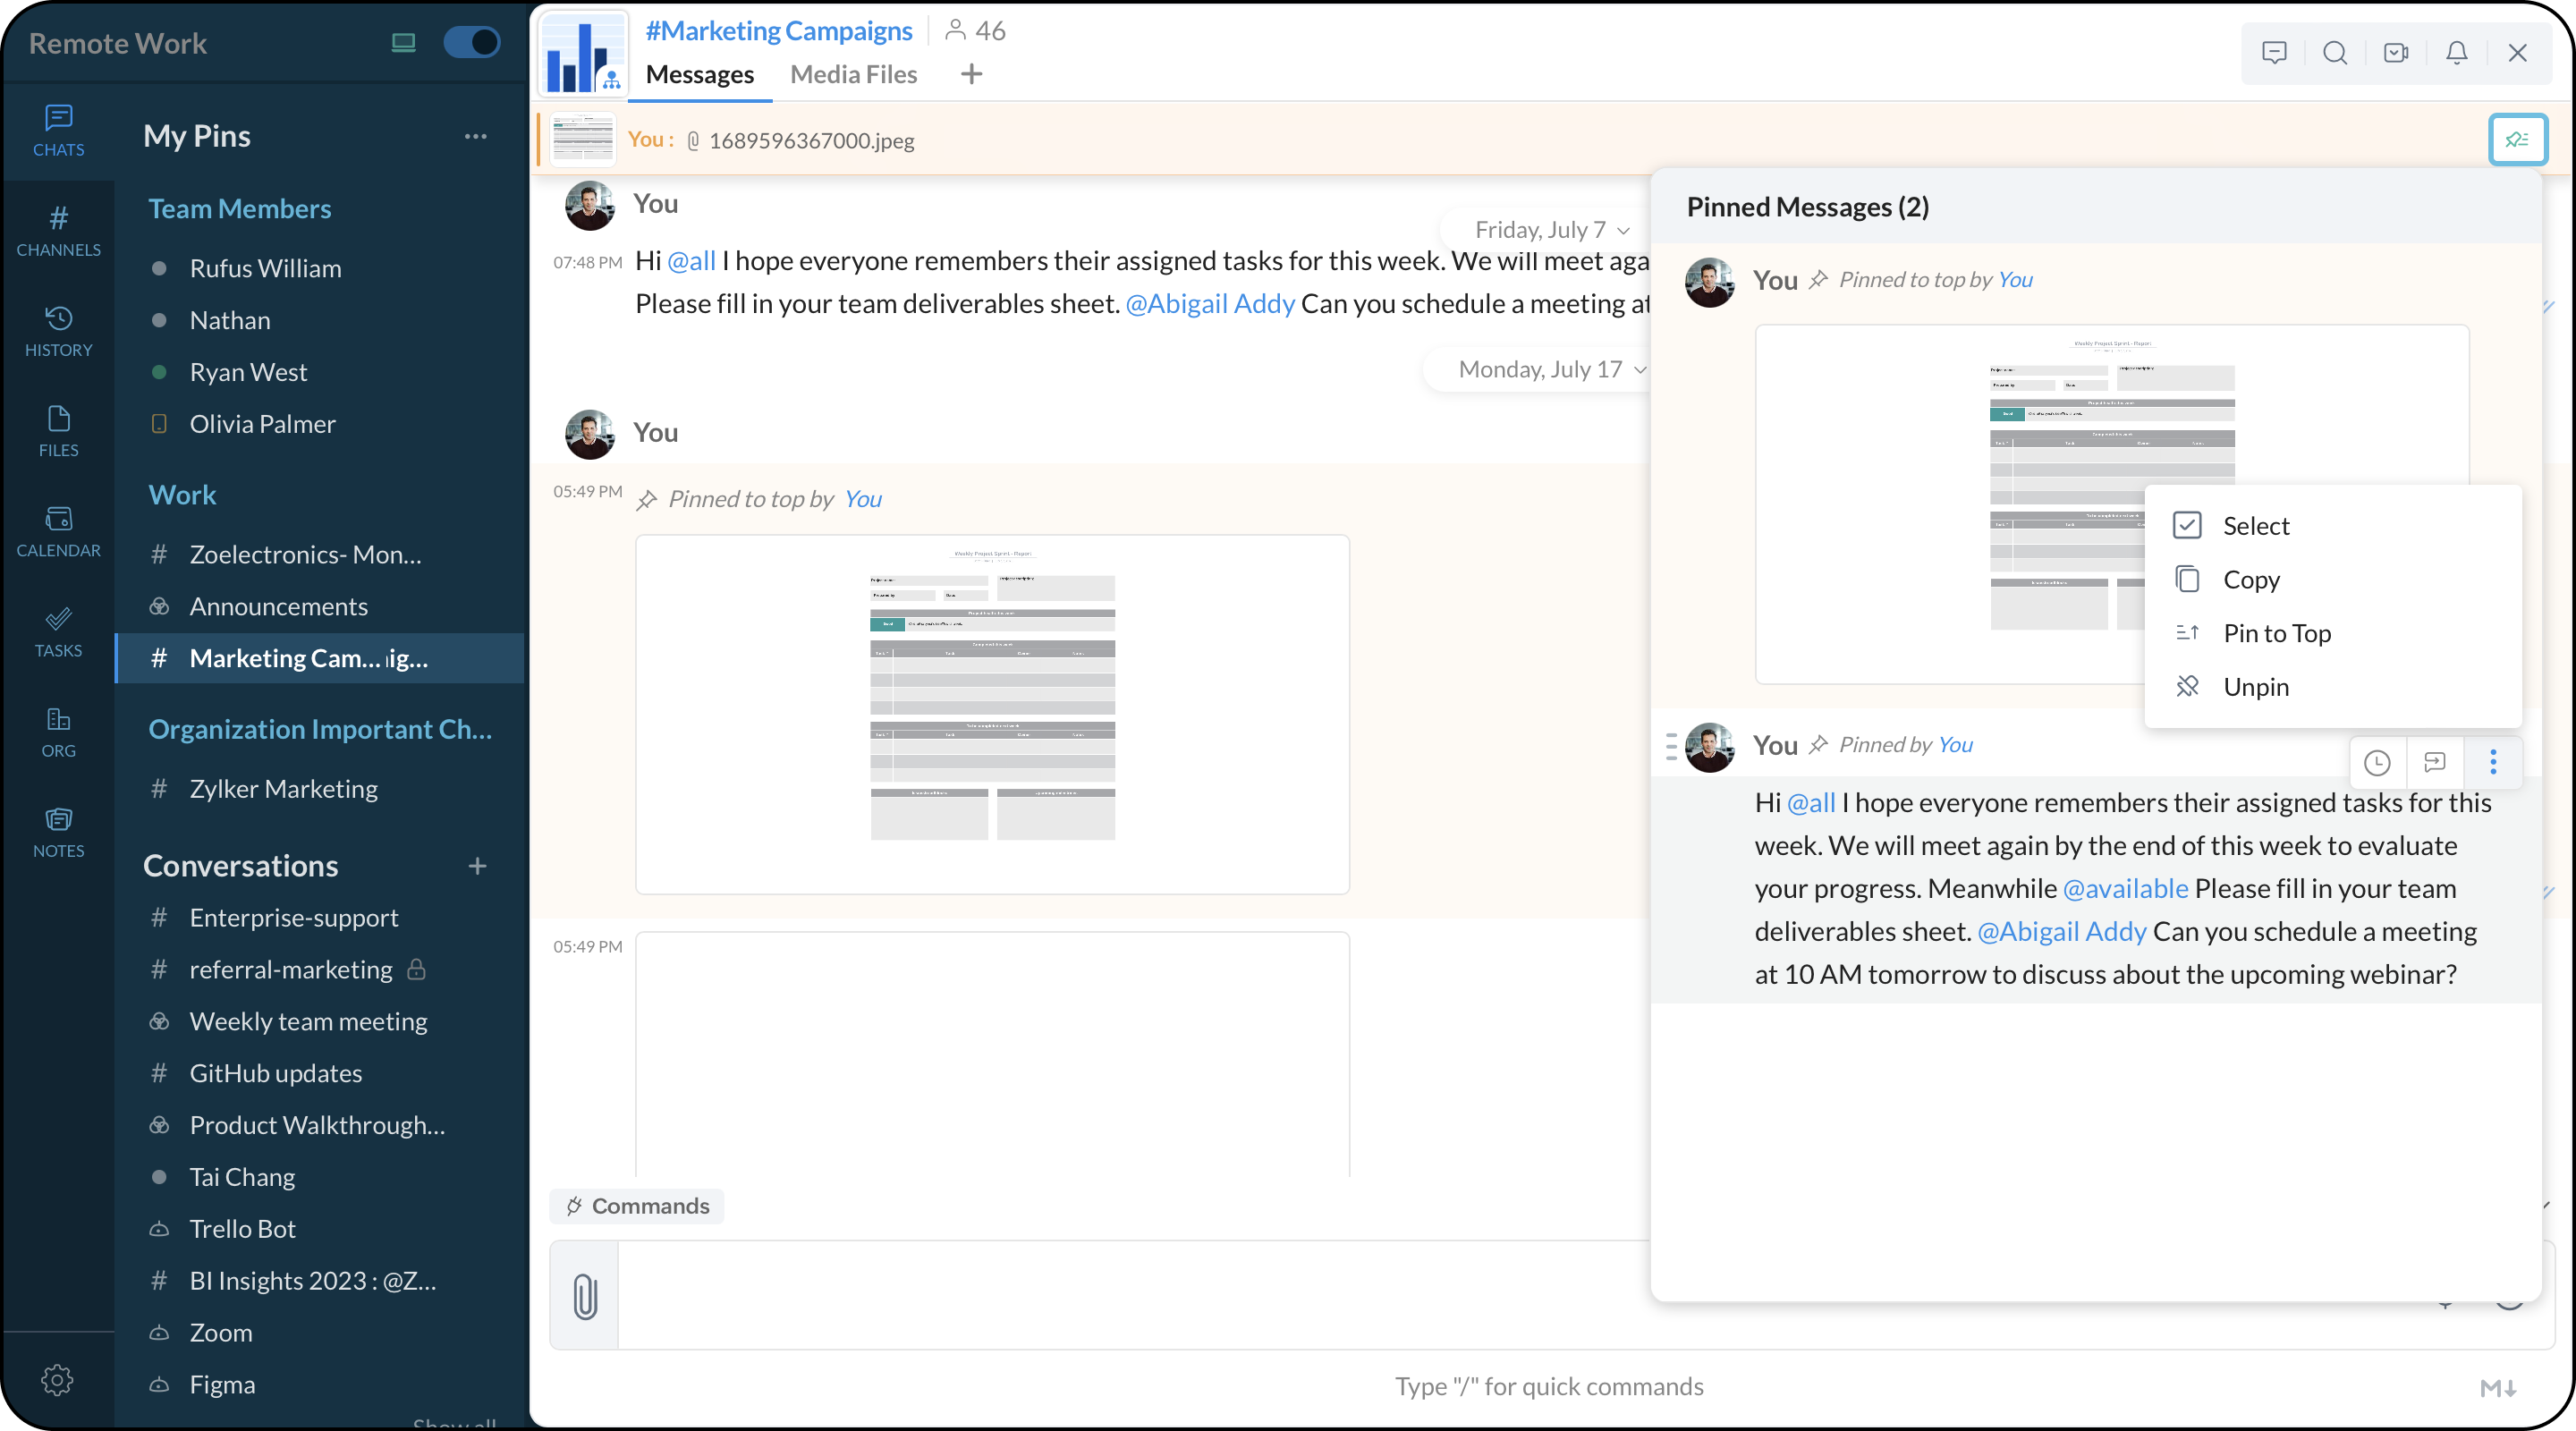Viewport: 2576px width, 1431px height.
Task: Click the paperclip attachment icon
Action: click(585, 1296)
